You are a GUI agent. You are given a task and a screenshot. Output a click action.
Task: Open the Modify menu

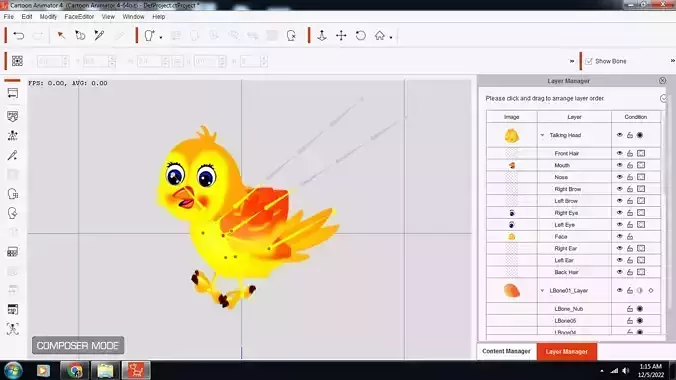[48, 17]
